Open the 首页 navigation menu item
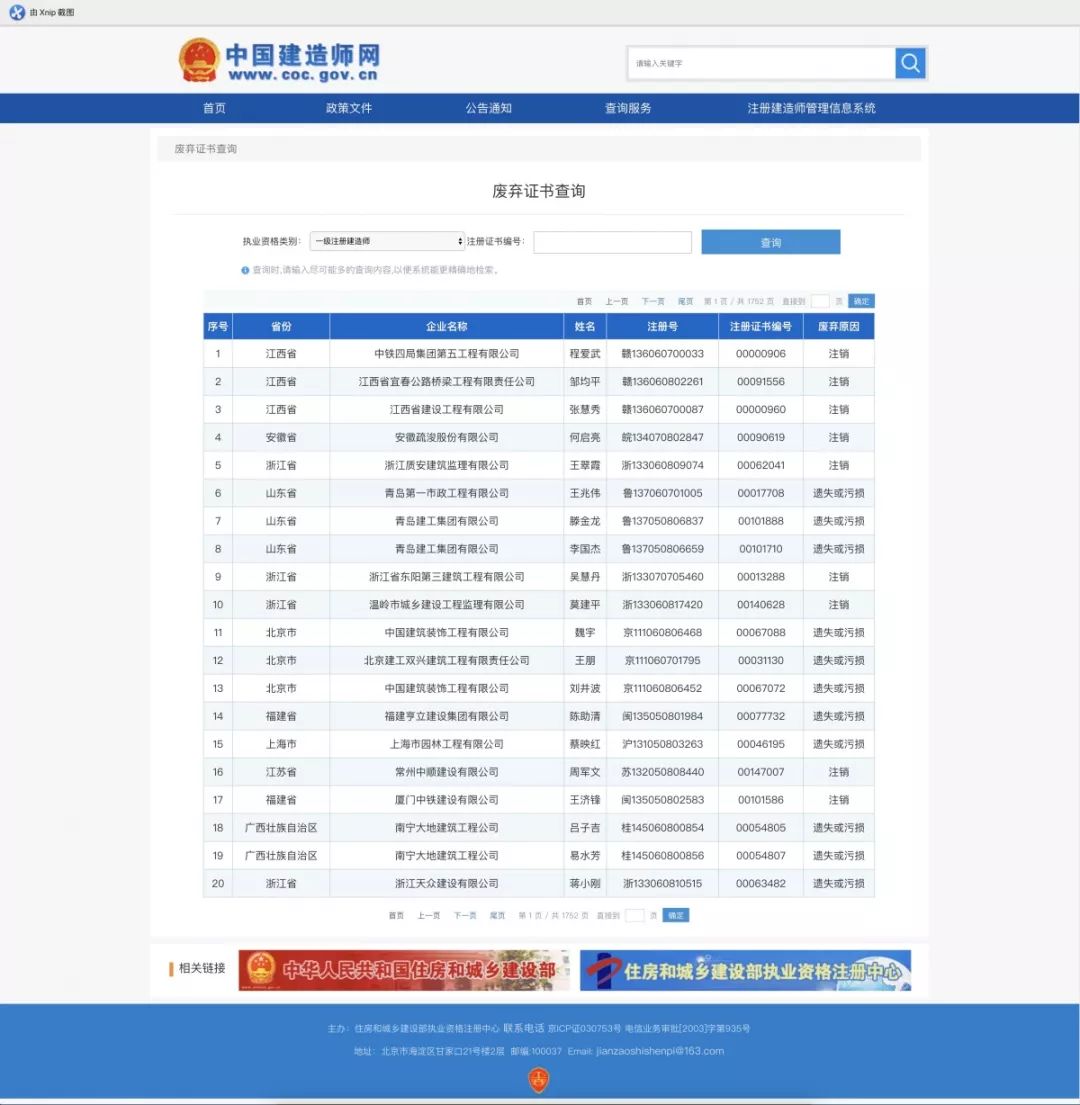Screen dimensions: 1080x1105 point(214,108)
